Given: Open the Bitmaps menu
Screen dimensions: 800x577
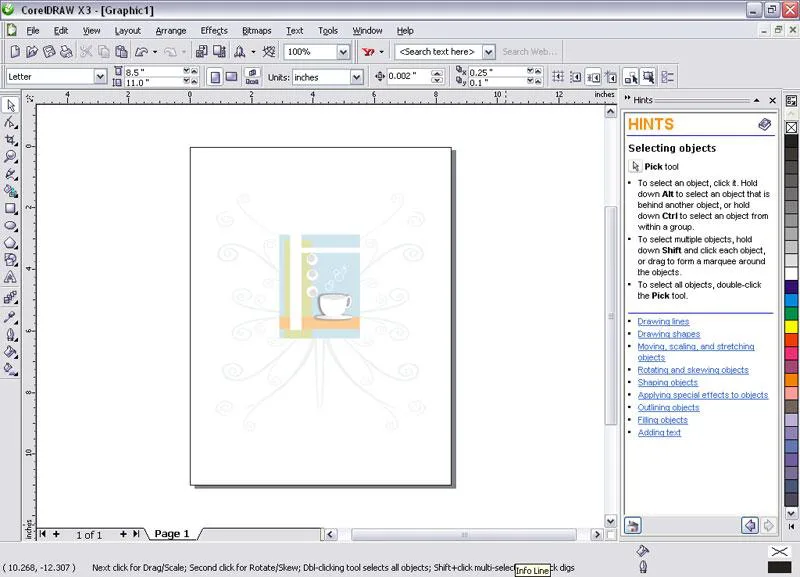Looking at the screenshot, I should coord(257,30).
